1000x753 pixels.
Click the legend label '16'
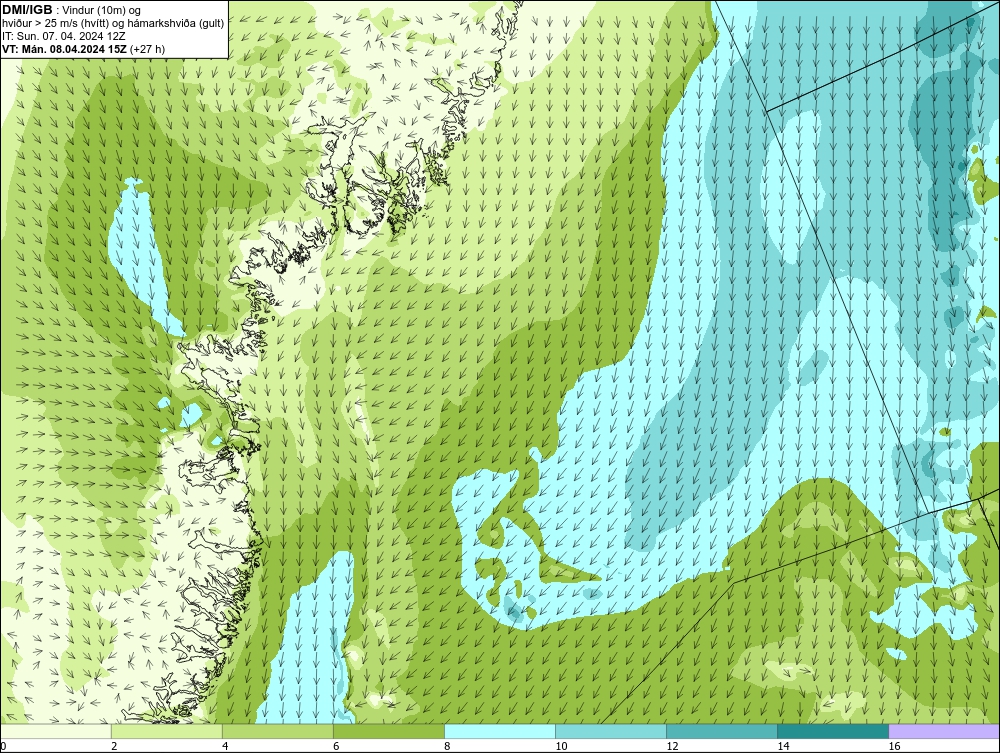(894, 746)
